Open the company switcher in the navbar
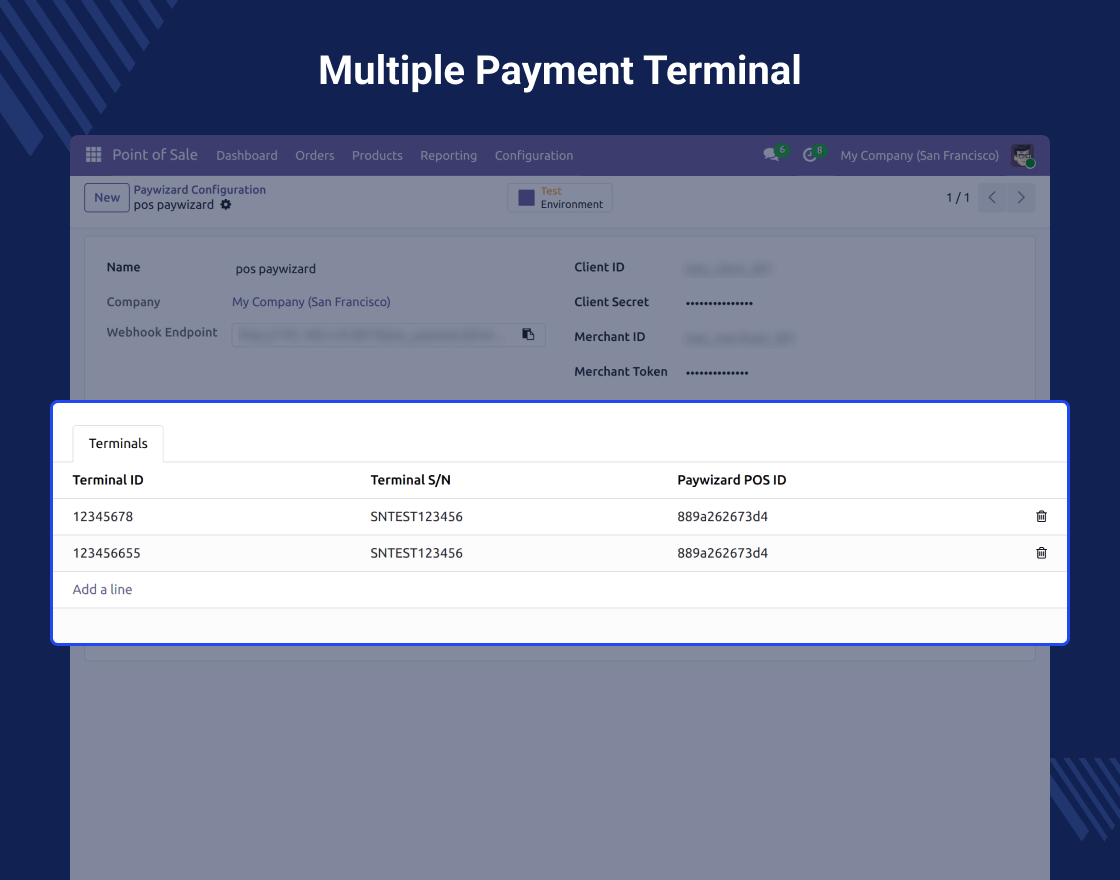The width and height of the screenshot is (1120, 880). [919, 156]
